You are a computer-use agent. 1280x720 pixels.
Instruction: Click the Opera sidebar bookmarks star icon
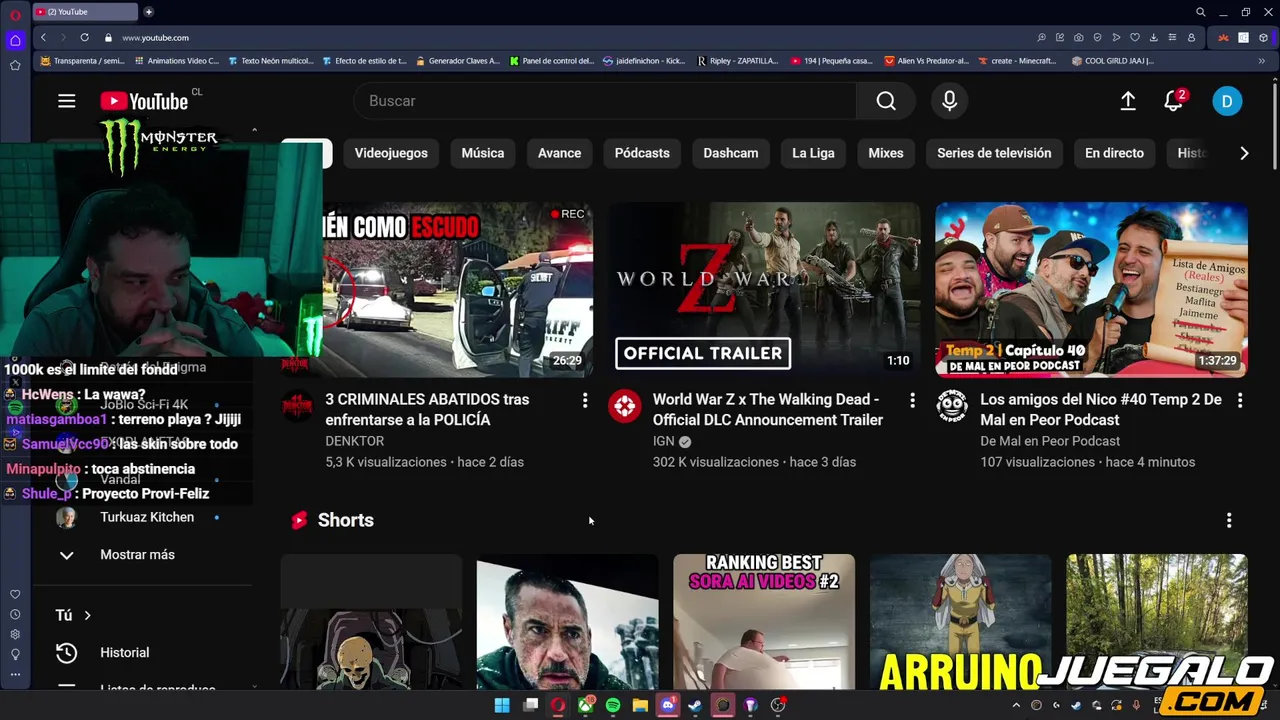[15, 65]
